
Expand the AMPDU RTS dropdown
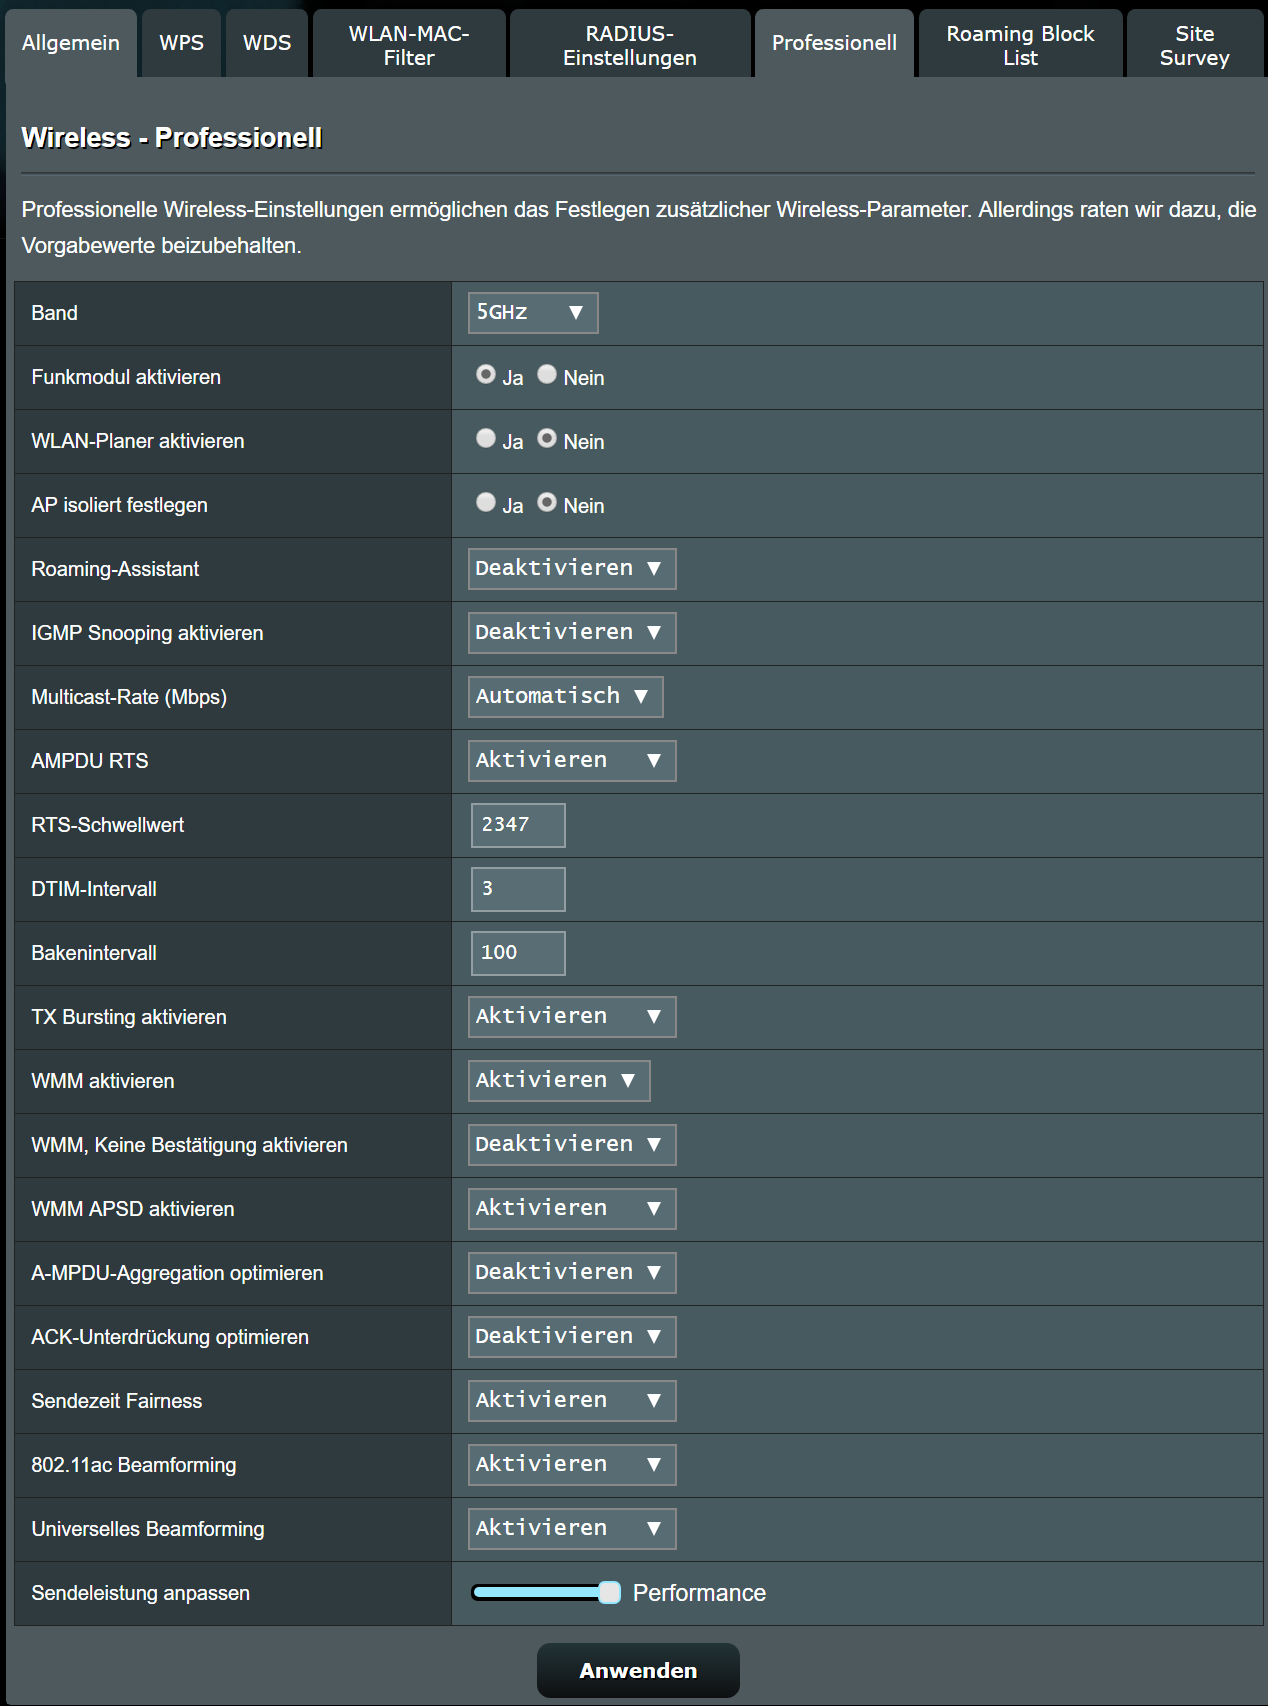(571, 761)
